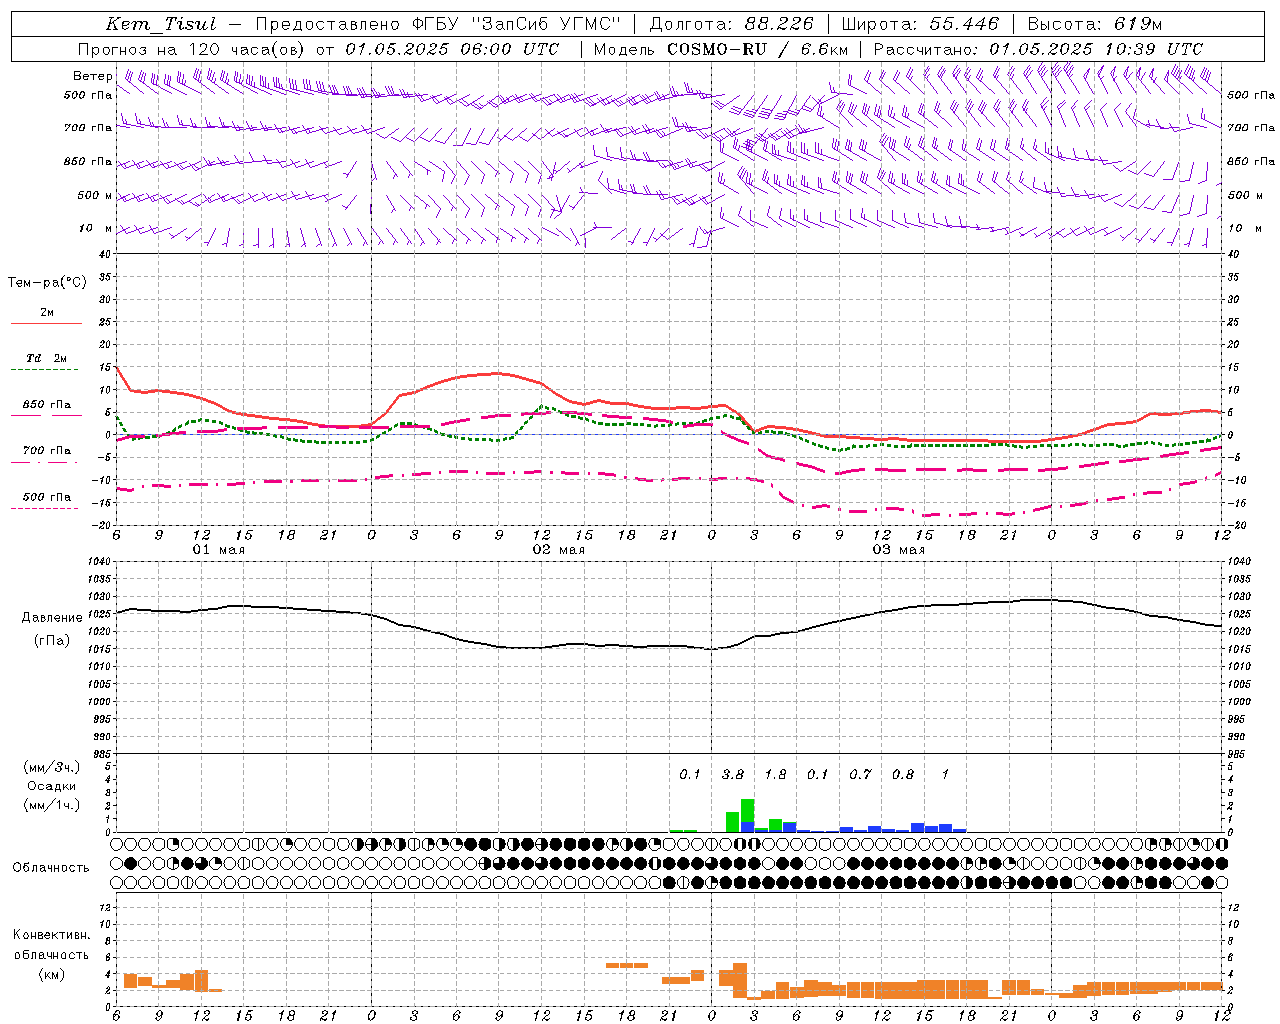The image size is (1280, 1024).
Task: Click the Высота: 619м text
Action: coord(1095,24)
